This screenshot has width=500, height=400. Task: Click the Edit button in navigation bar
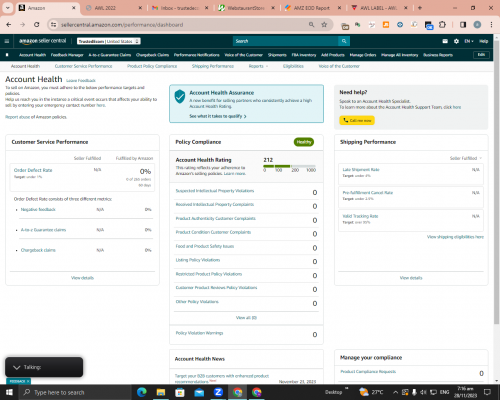pos(481,55)
